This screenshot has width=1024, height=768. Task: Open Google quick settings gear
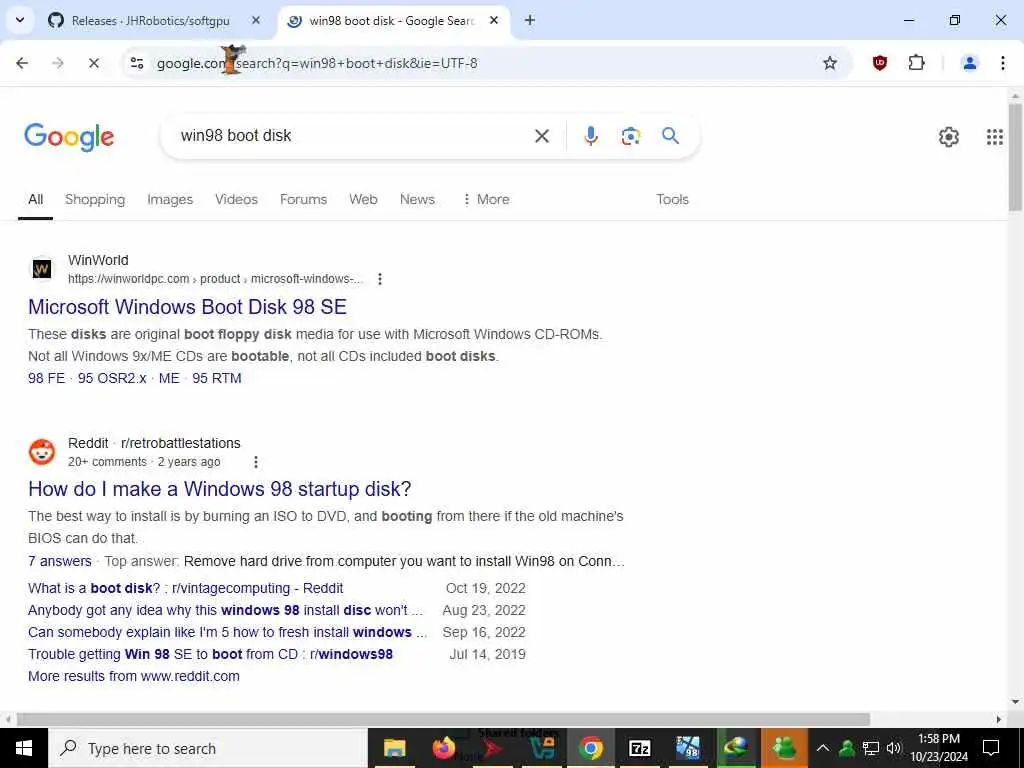coord(948,136)
